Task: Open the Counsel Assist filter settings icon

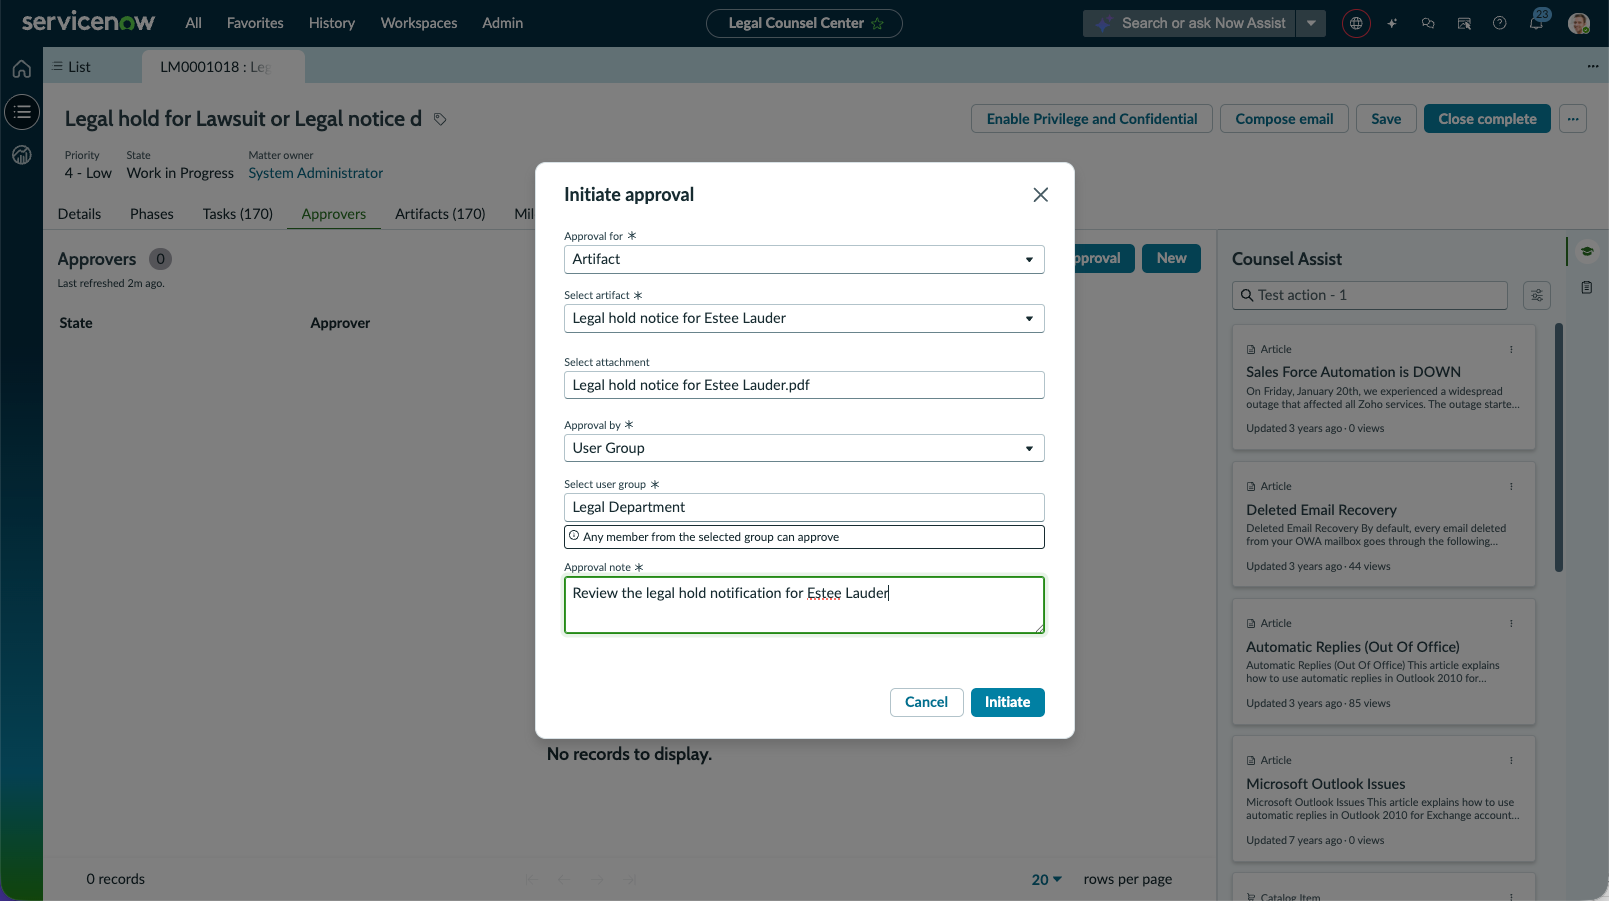Action: [x=1537, y=295]
